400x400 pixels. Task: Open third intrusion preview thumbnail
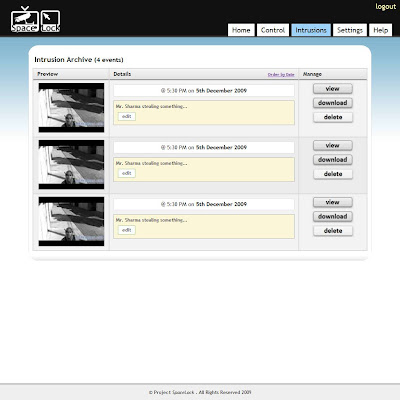(71, 221)
